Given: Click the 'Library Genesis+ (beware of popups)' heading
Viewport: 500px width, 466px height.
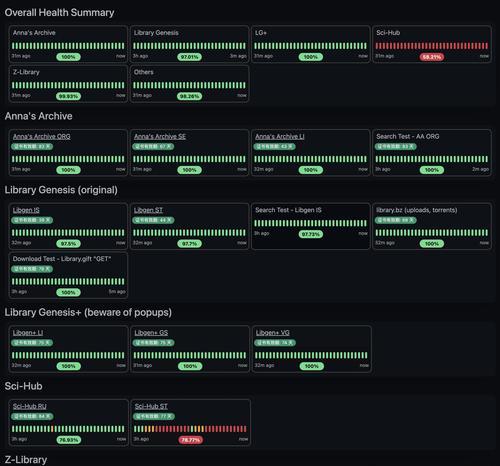Looking at the screenshot, I should [x=88, y=312].
